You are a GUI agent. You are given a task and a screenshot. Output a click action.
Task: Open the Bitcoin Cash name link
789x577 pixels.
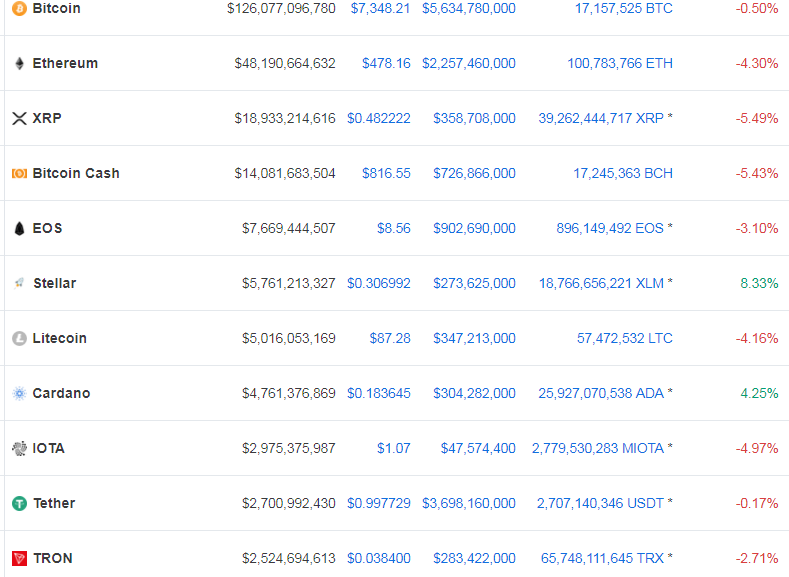pos(76,174)
